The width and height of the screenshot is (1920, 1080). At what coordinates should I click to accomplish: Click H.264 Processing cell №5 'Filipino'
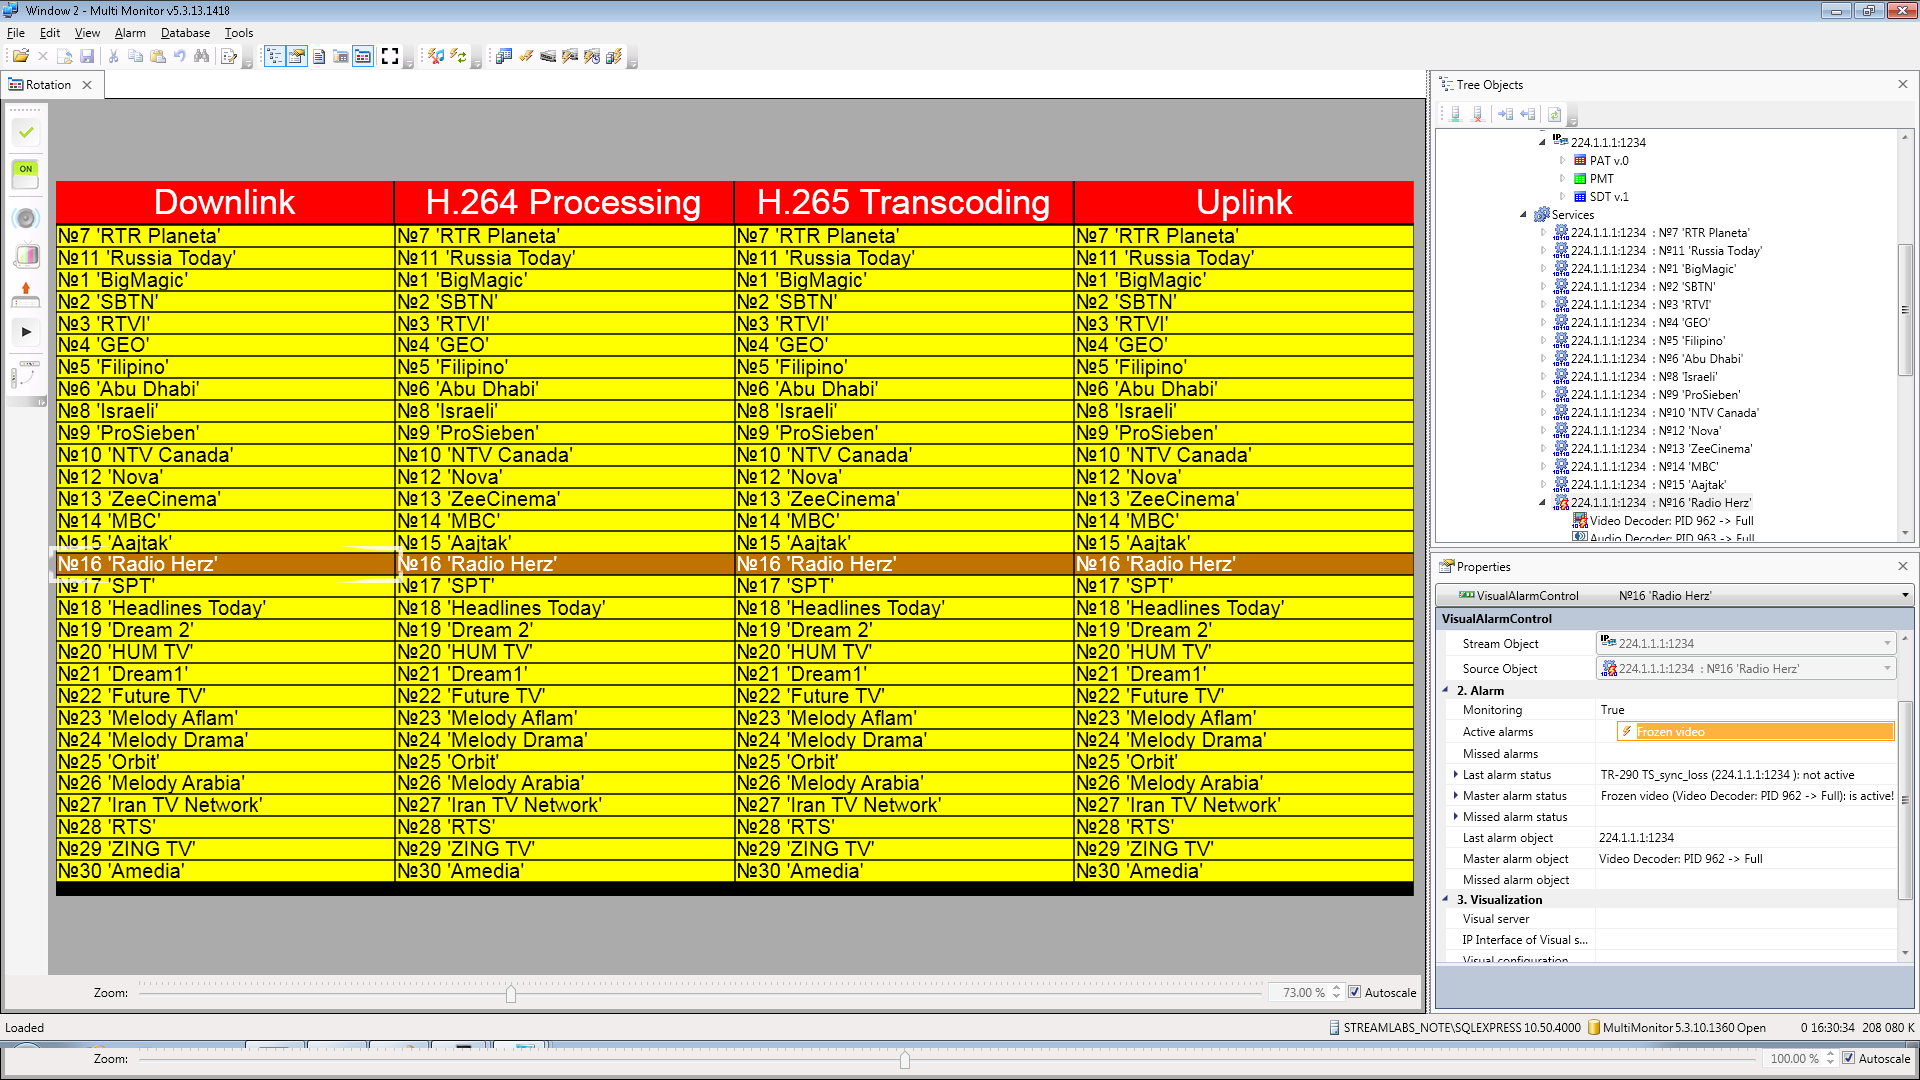564,367
